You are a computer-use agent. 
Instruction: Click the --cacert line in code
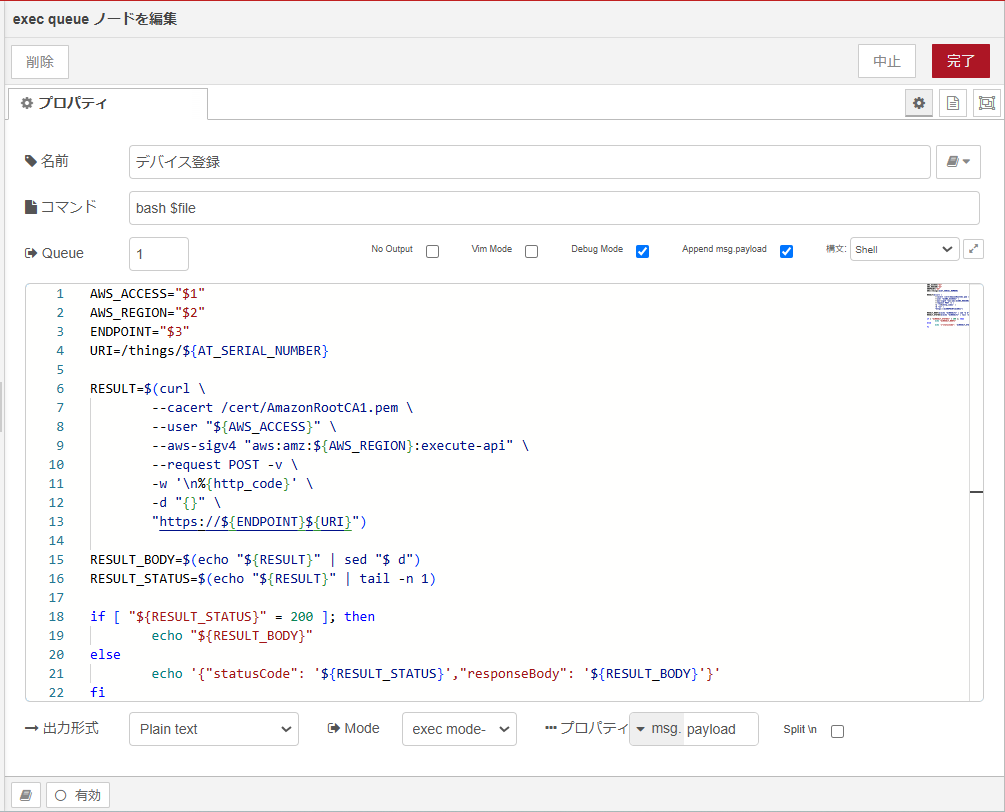tap(282, 408)
